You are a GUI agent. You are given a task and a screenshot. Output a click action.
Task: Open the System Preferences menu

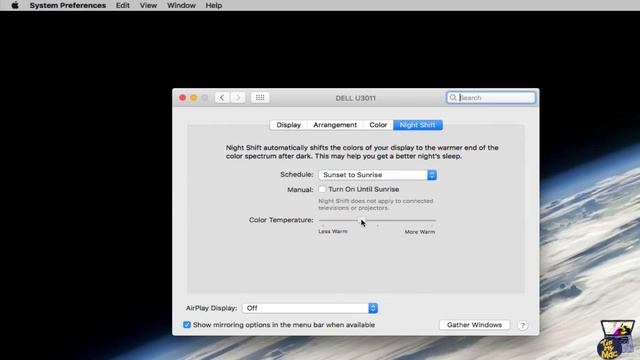tap(68, 5)
